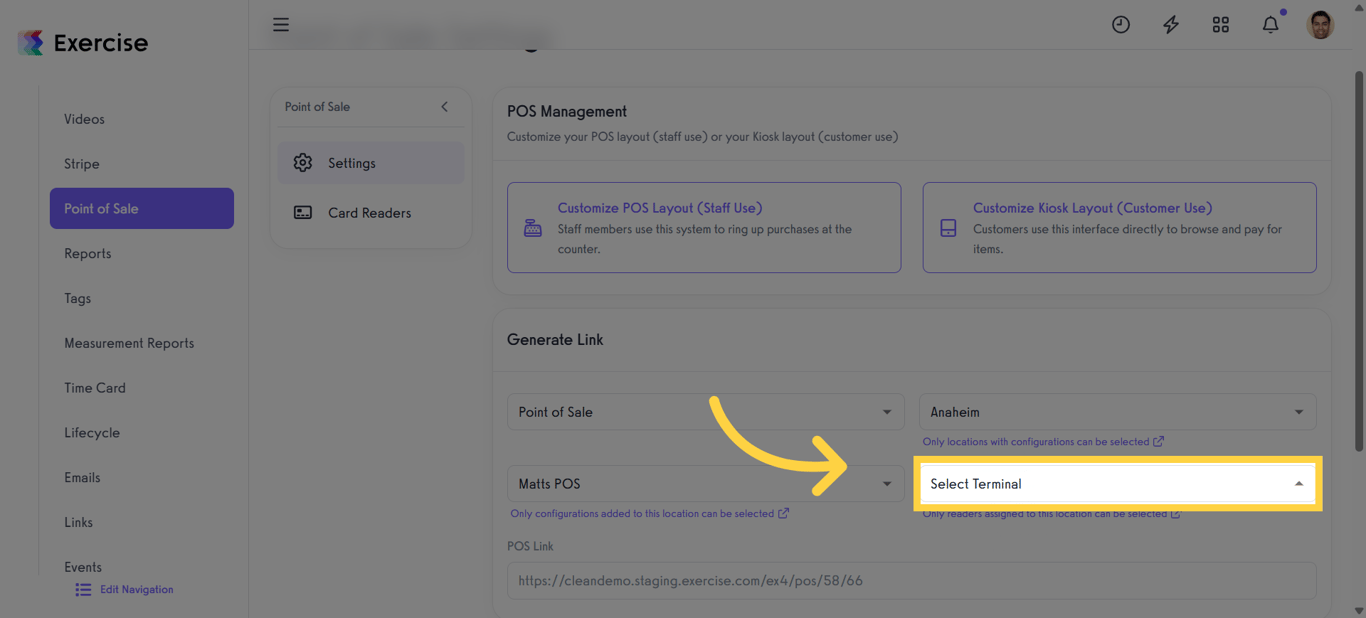Click the POS Link URL field
1366x618 pixels.
[x=911, y=581]
